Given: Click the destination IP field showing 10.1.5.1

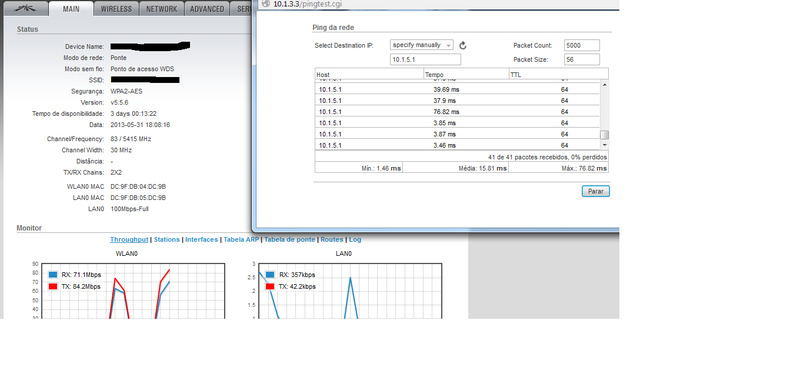Looking at the screenshot, I should (425, 60).
